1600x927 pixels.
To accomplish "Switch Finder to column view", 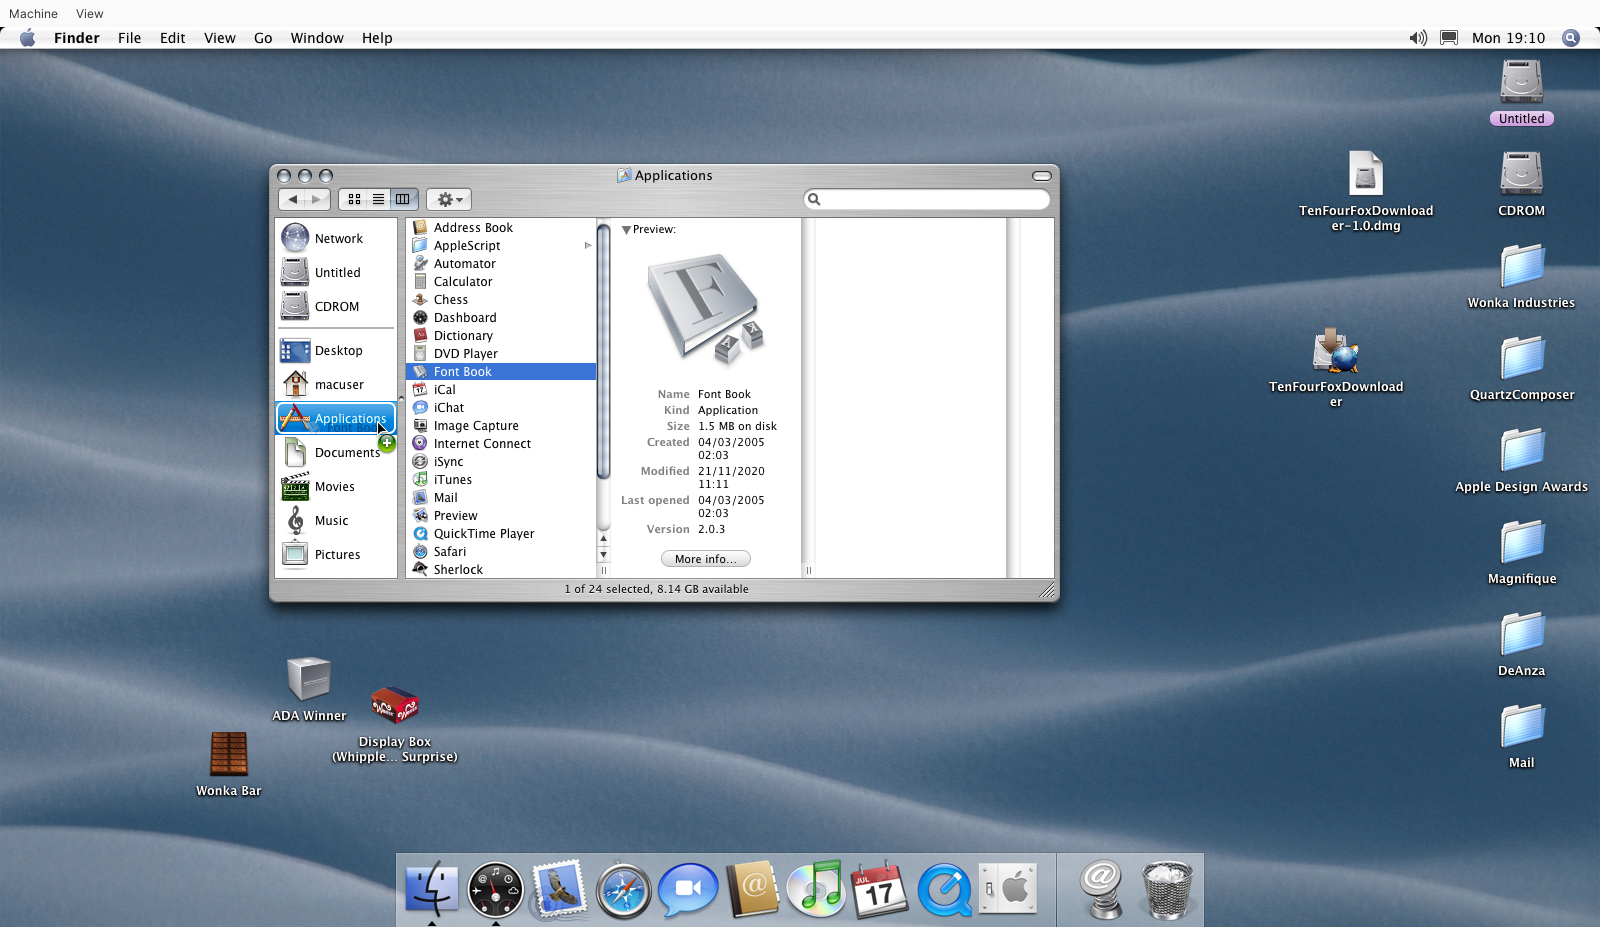I will (x=403, y=199).
